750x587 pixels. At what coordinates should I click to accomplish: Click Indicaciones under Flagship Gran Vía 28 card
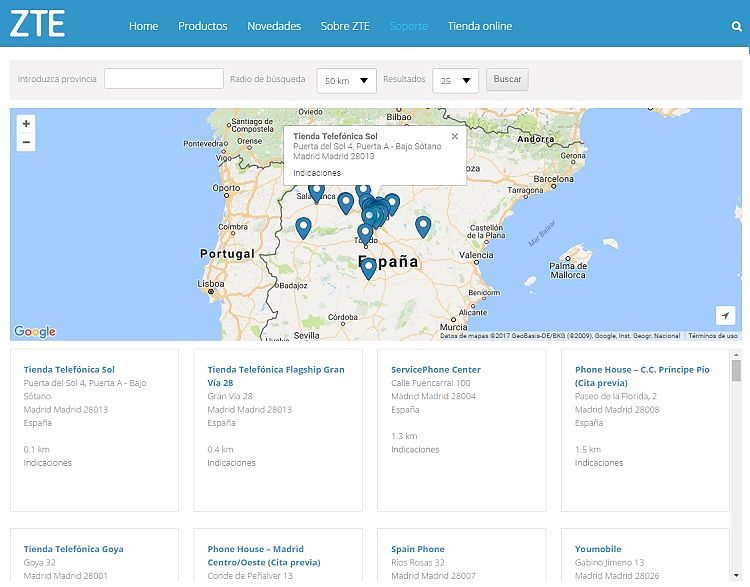coord(231,463)
